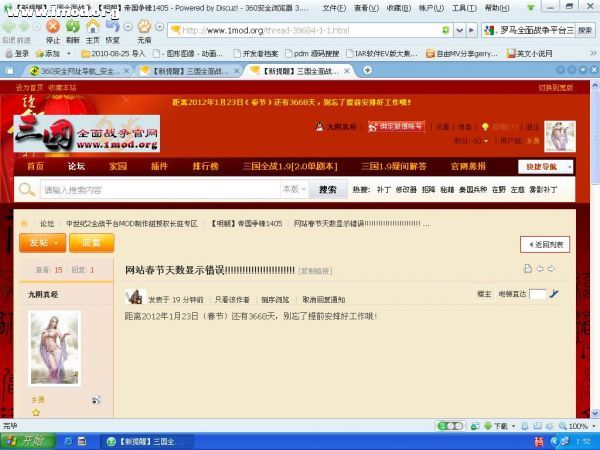Click the browser Refresh button
This screenshot has width=600, height=450.
72,28
